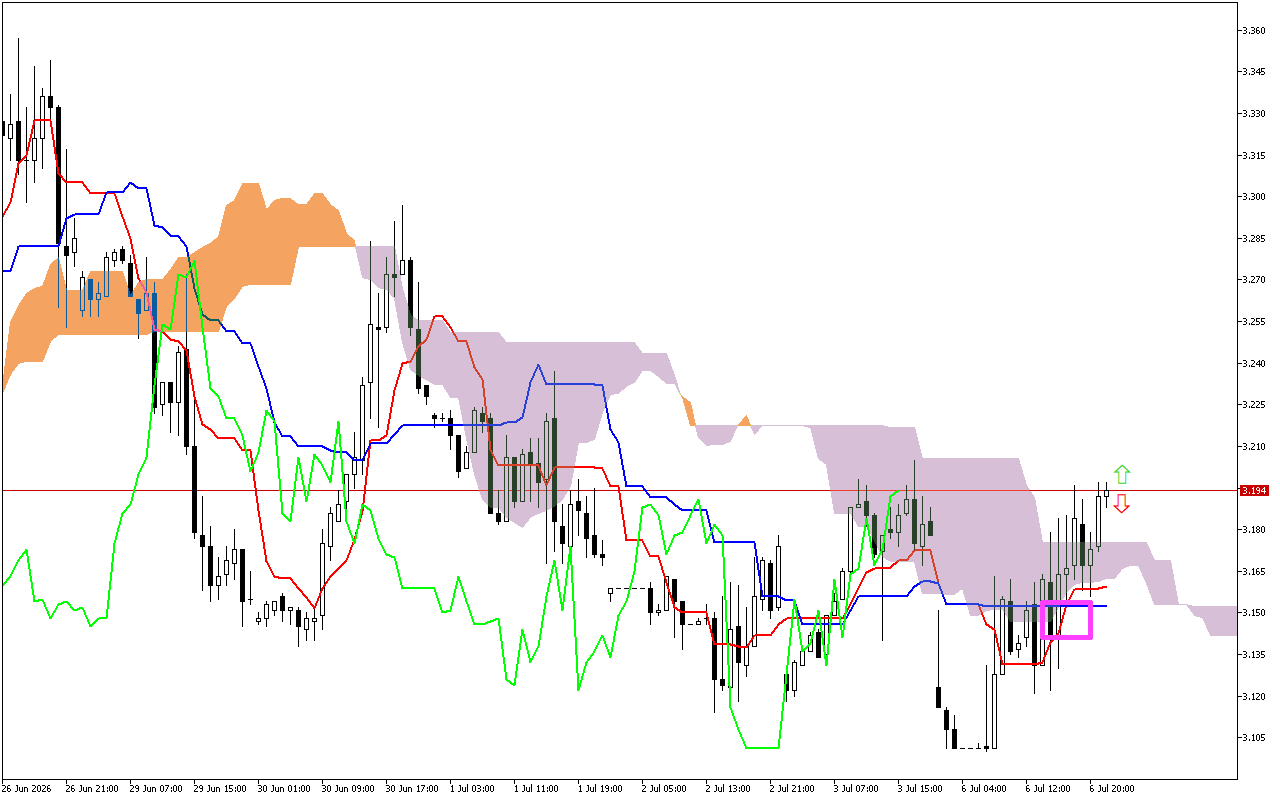Click the 3.270 price axis label

pyautogui.click(x=1254, y=280)
